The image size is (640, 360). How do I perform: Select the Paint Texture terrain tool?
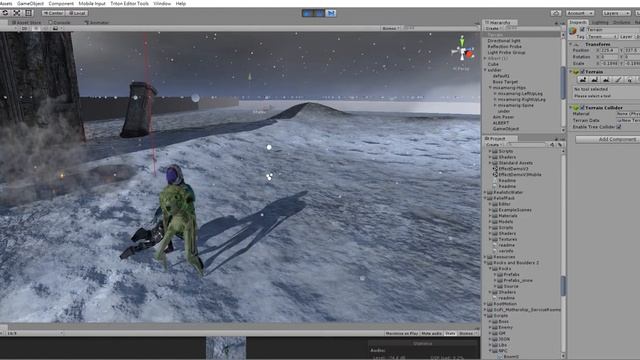618,80
